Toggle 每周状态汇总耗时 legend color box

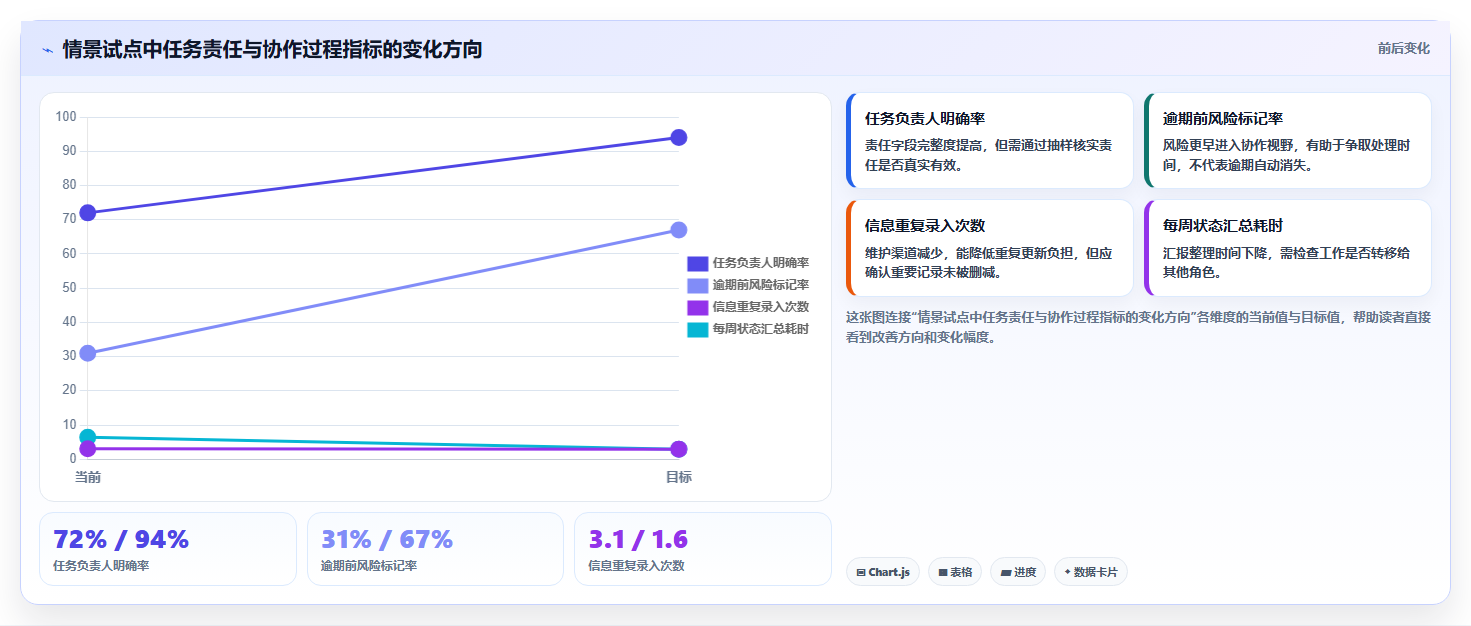point(697,329)
